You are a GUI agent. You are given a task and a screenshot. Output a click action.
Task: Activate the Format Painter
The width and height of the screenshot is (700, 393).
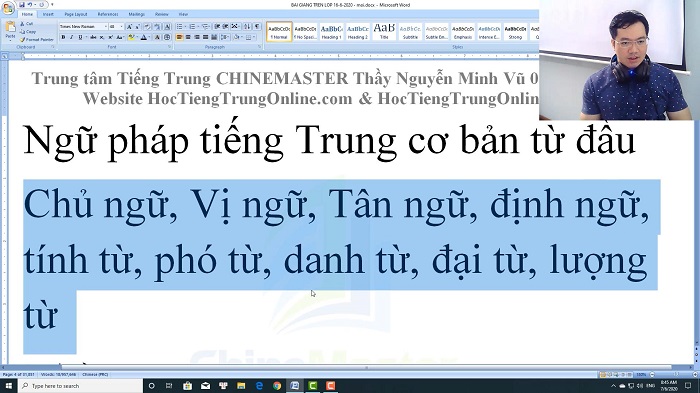point(37,40)
